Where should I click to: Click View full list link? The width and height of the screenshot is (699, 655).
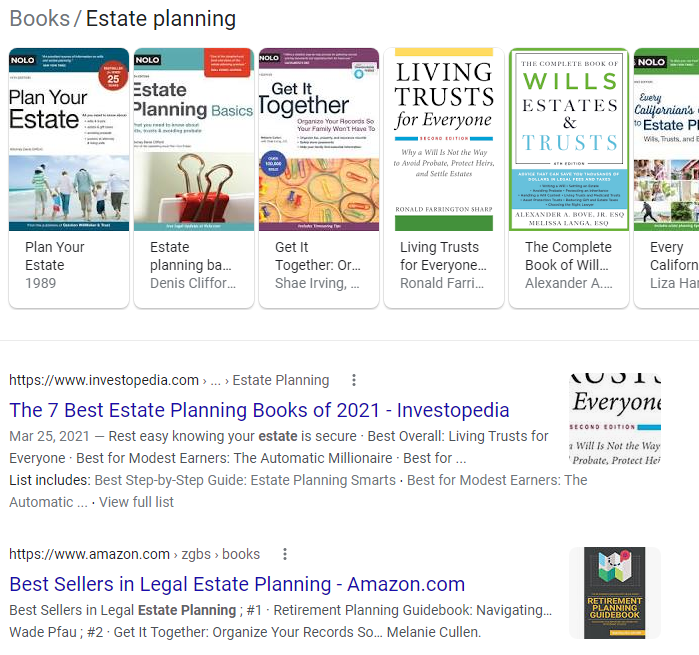pyautogui.click(x=136, y=502)
